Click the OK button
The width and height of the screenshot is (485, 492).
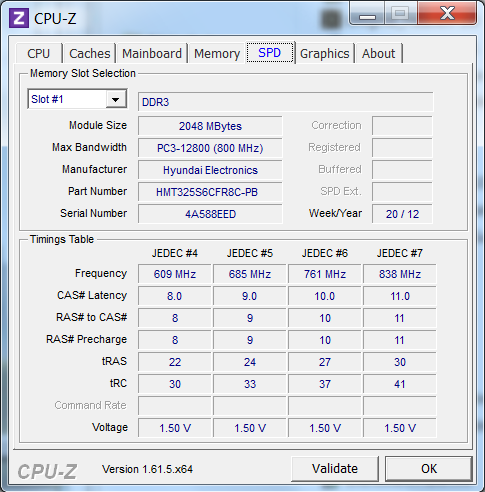click(x=429, y=469)
